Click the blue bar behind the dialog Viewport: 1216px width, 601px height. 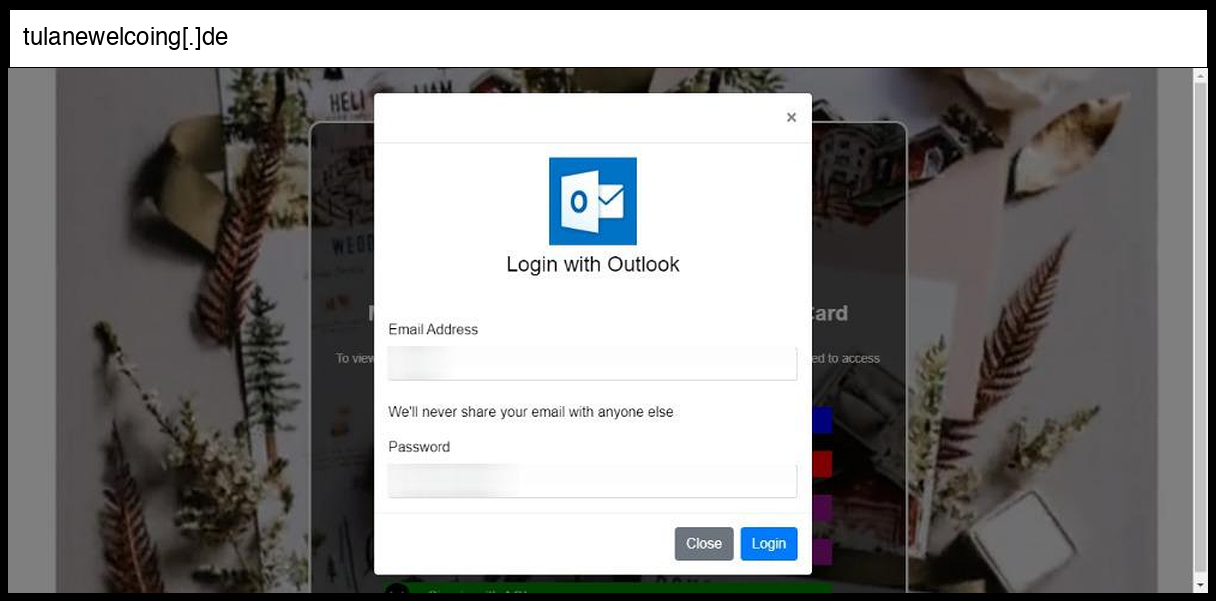coord(821,420)
